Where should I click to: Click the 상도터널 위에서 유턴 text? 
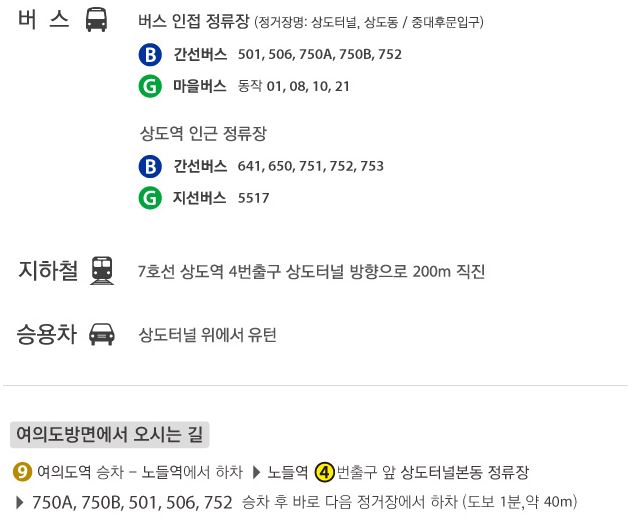point(207,335)
